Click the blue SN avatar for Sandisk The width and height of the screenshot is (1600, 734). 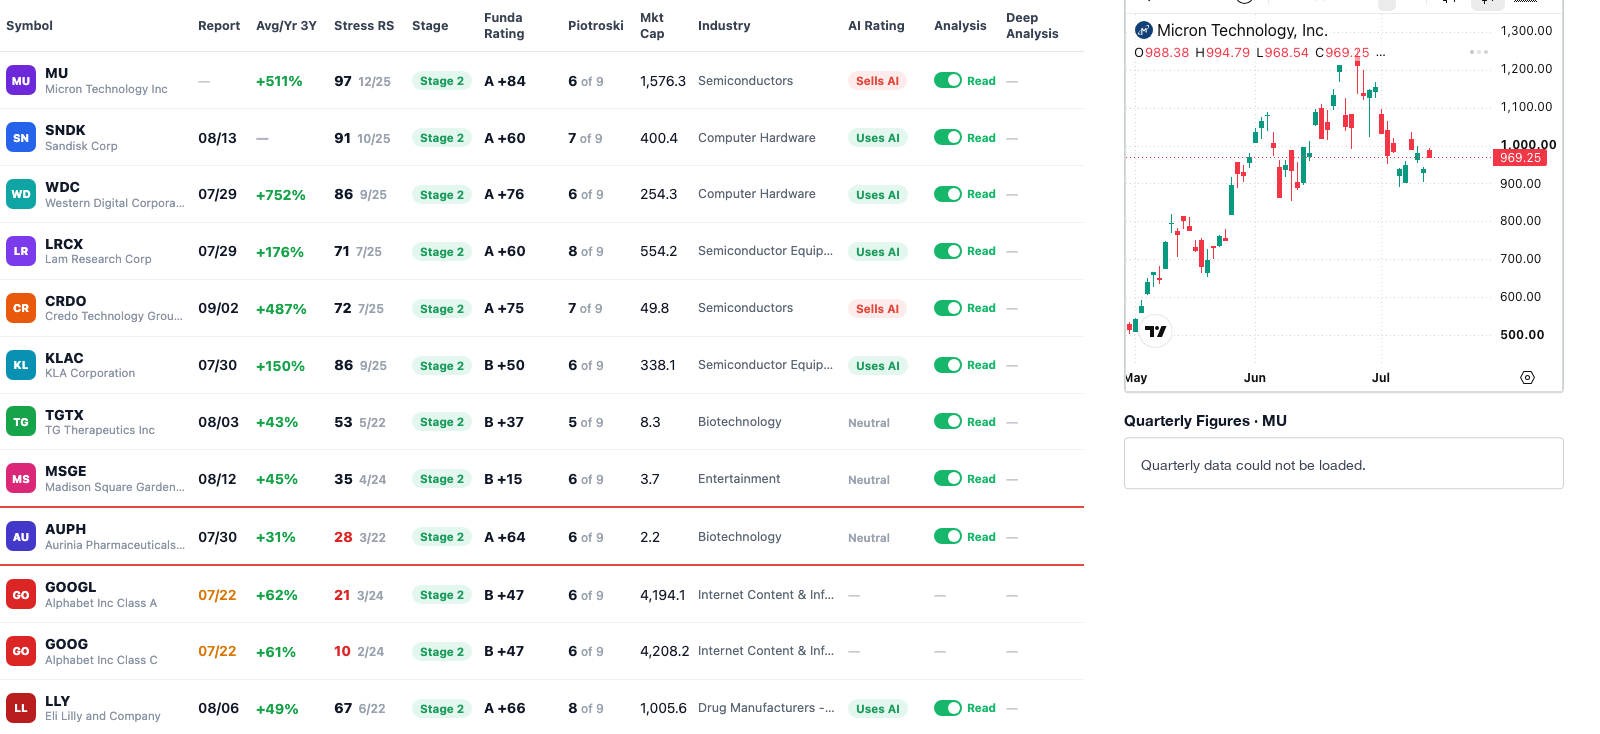click(x=21, y=137)
